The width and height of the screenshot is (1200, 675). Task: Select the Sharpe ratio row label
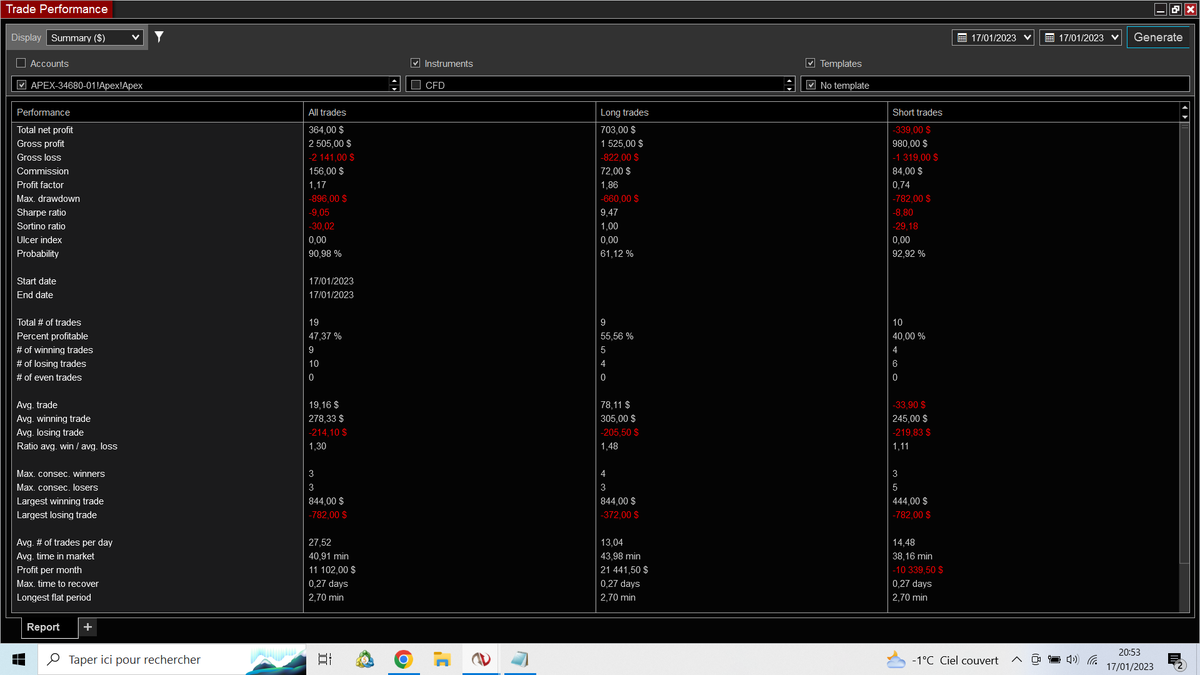(41, 213)
